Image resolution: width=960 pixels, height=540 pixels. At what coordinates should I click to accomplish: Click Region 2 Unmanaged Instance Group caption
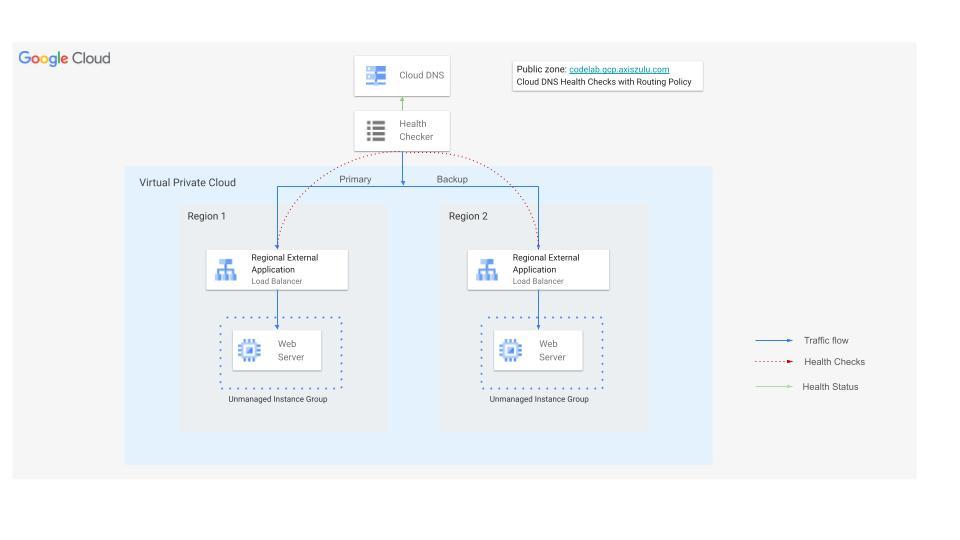coord(539,399)
